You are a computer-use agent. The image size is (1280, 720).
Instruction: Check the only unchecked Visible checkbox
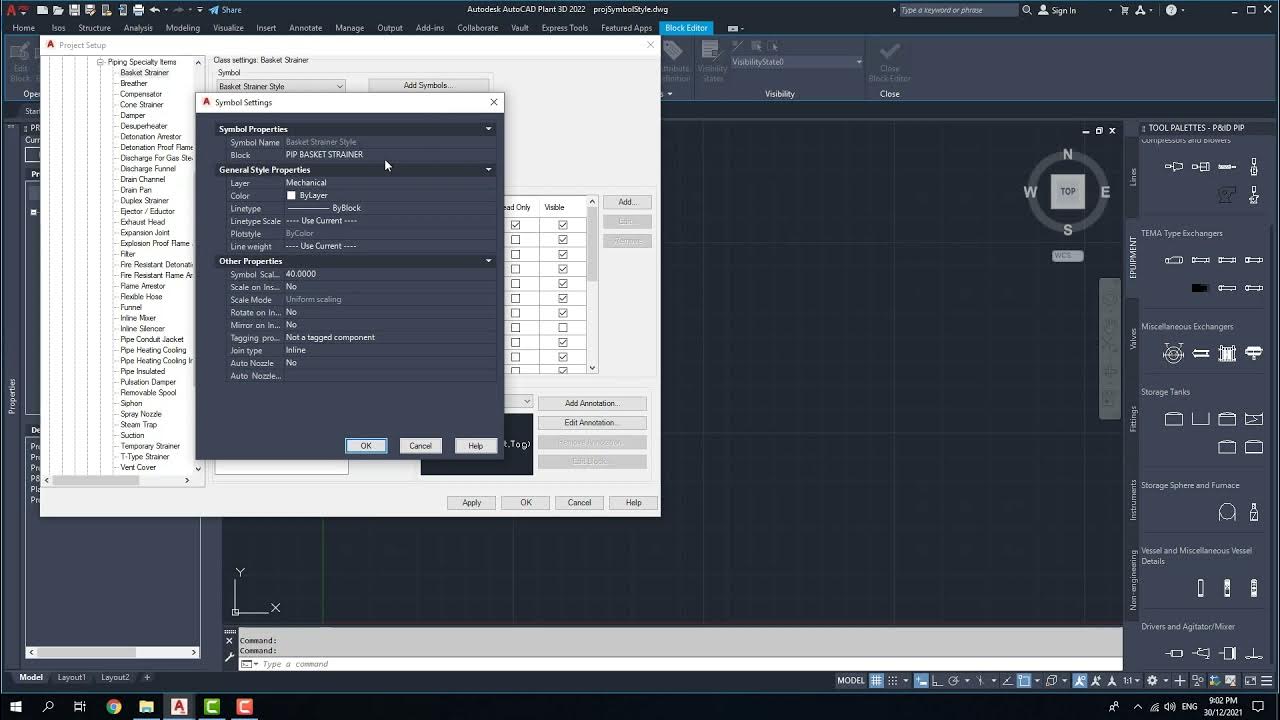click(x=563, y=327)
